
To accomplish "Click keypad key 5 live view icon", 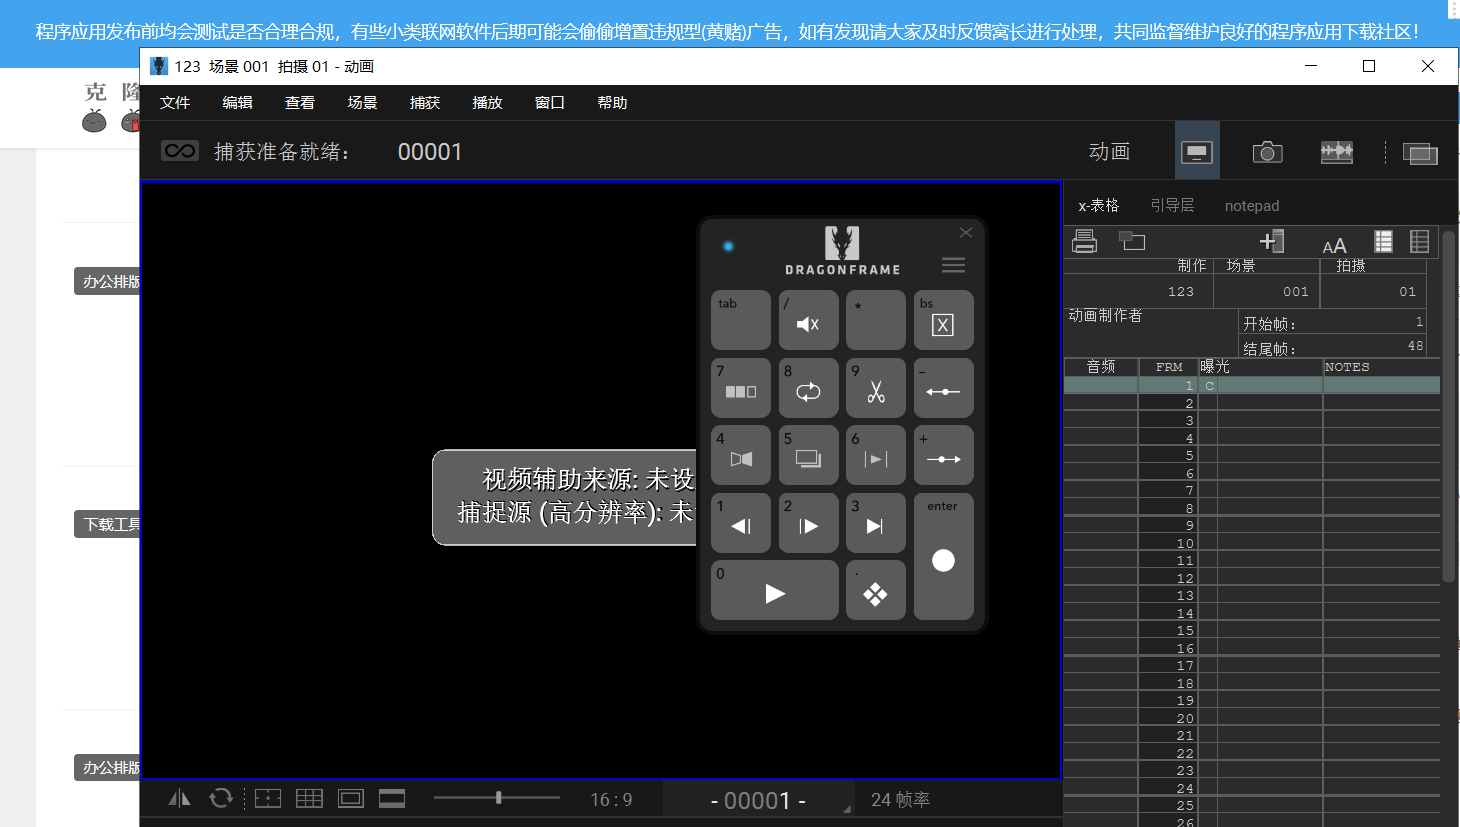I will point(809,455).
